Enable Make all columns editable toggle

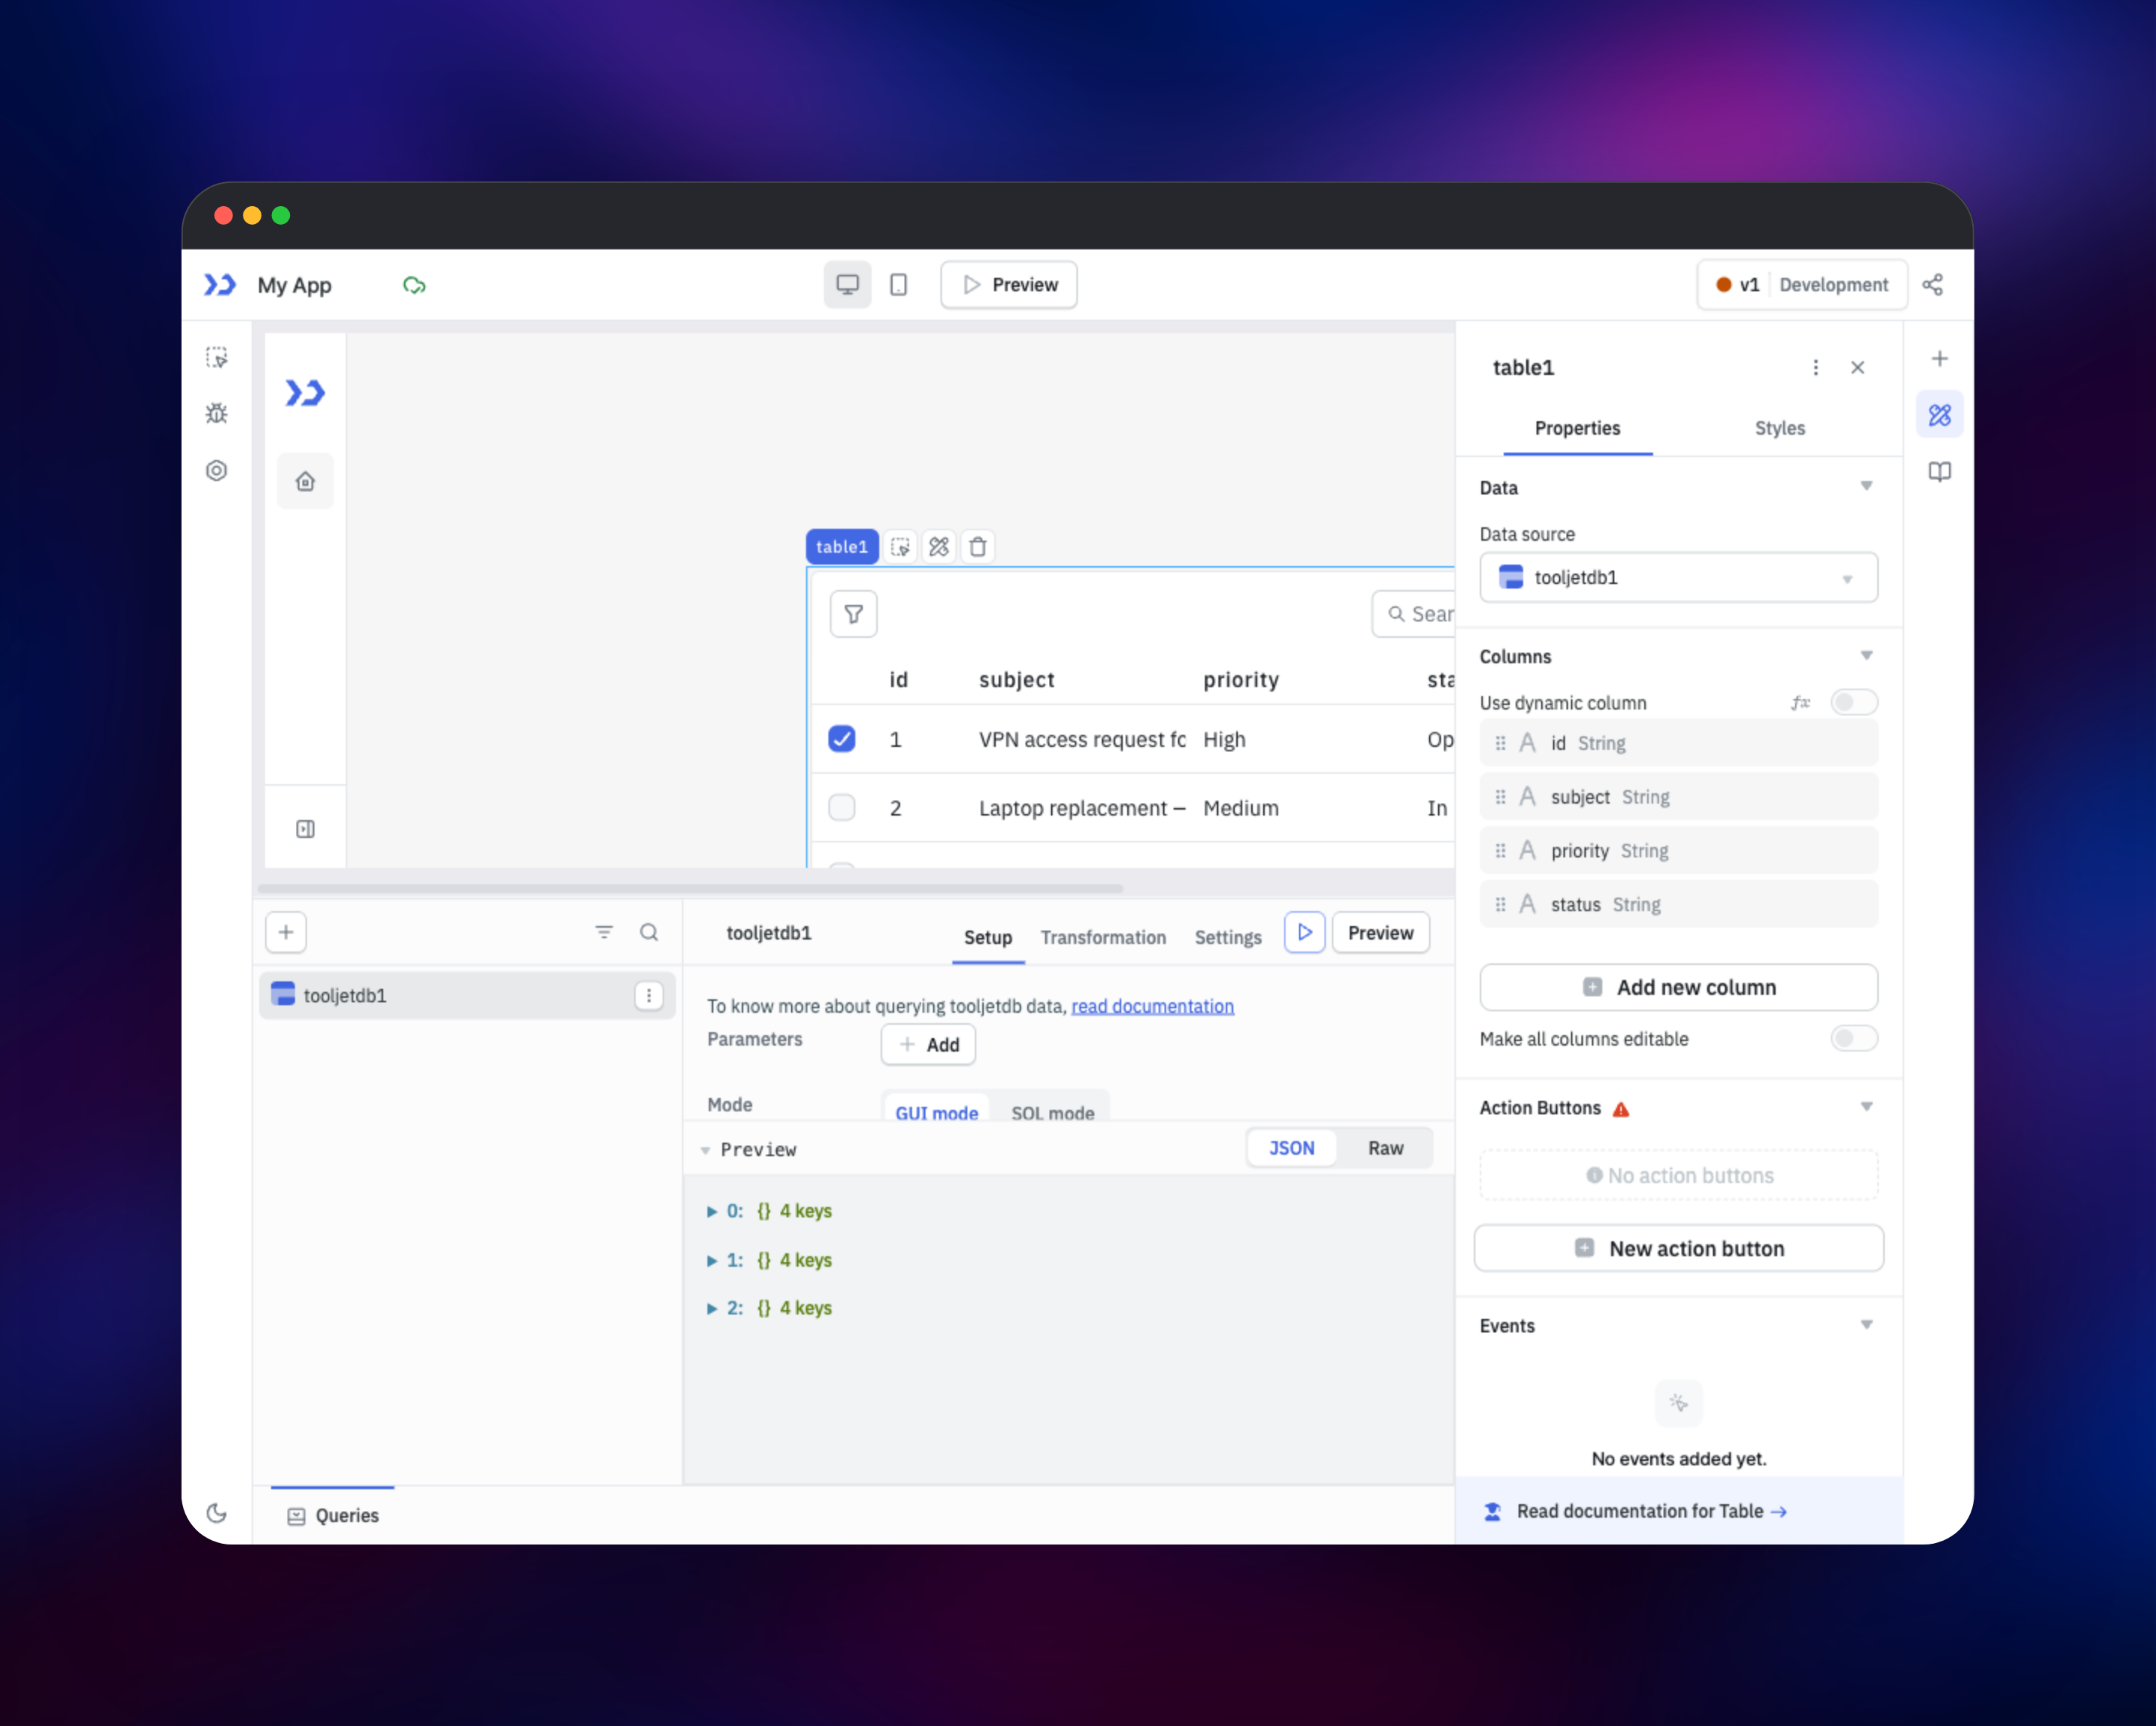[x=1854, y=1039]
